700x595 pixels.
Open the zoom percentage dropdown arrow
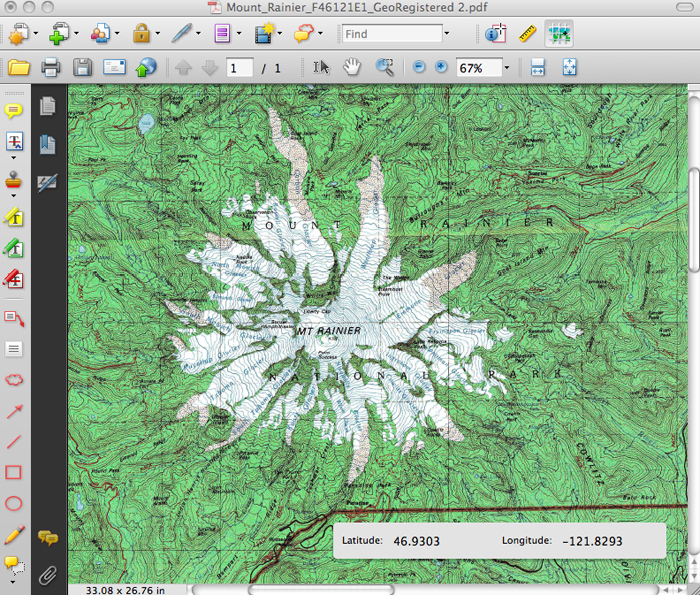[x=507, y=68]
